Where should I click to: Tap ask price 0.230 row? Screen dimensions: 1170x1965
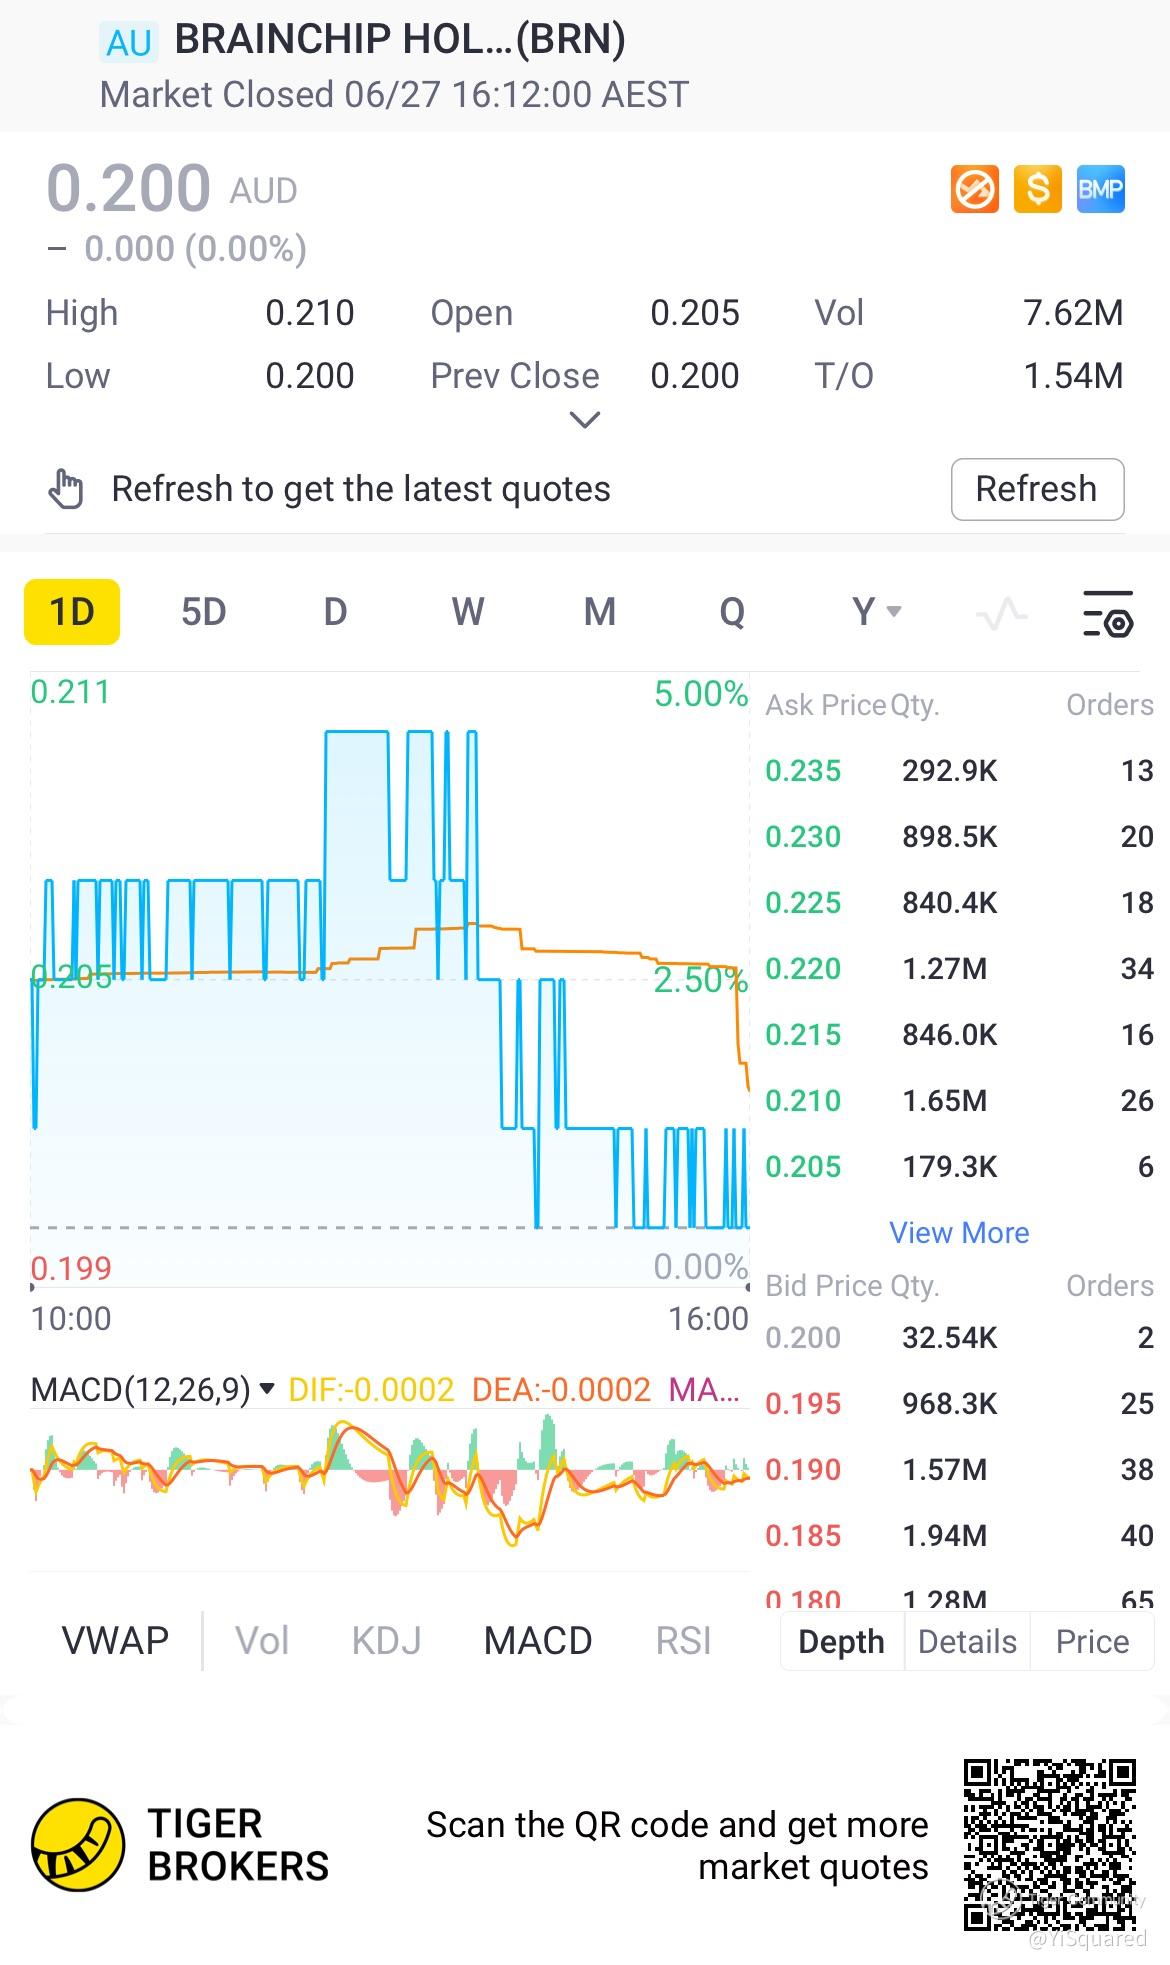[959, 836]
